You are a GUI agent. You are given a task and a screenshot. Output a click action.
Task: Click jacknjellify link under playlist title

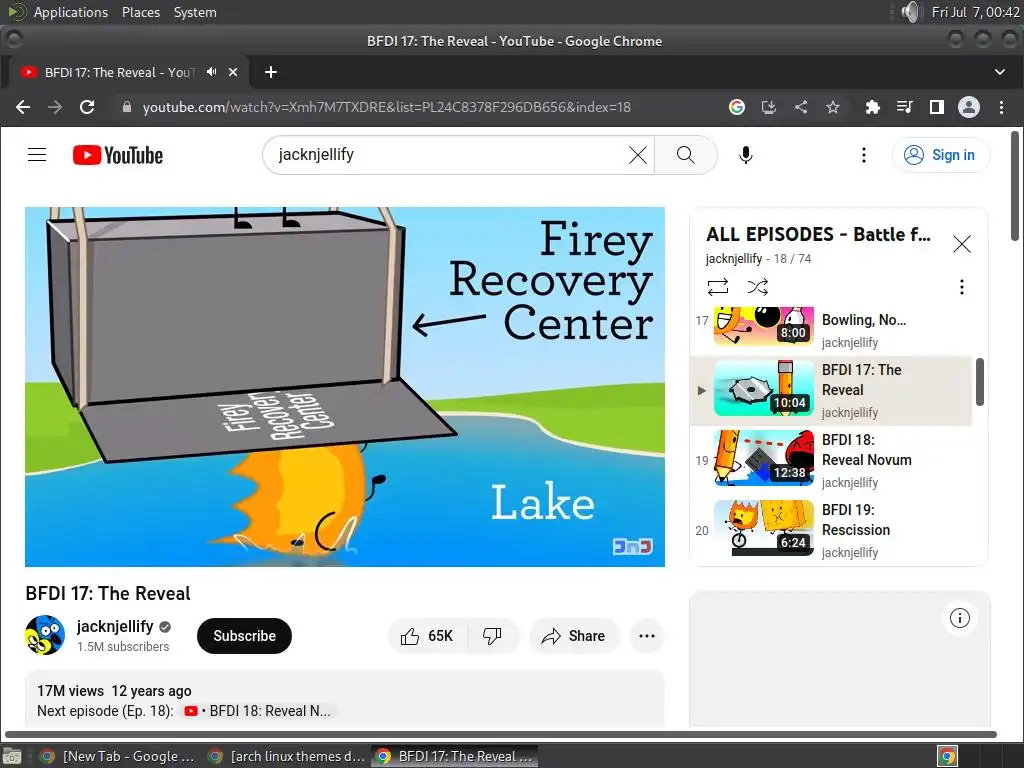pyautogui.click(x=733, y=259)
